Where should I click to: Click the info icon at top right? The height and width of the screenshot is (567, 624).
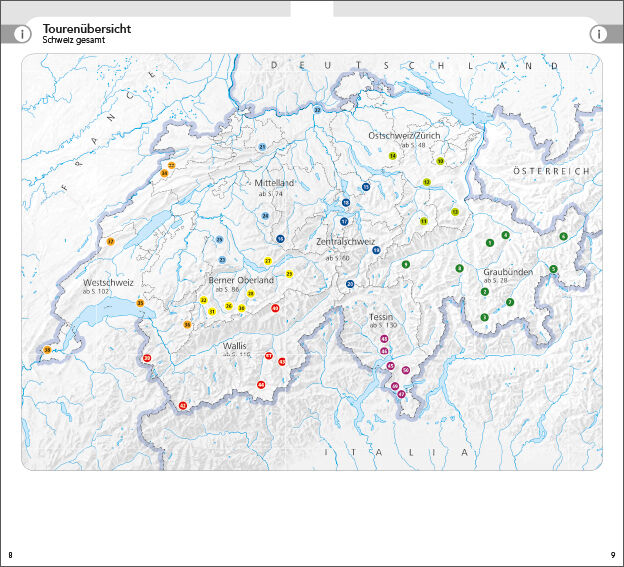click(599, 33)
